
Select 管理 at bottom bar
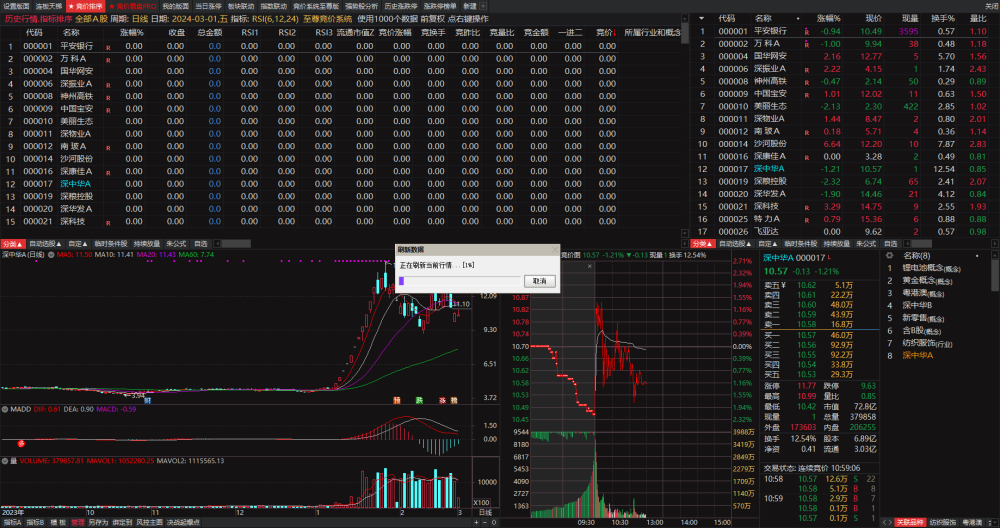click(x=77, y=522)
